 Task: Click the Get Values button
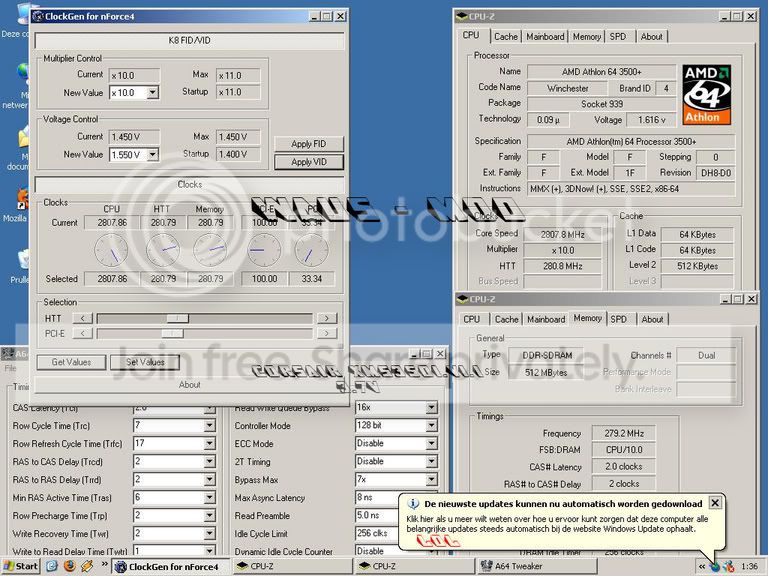[71, 362]
